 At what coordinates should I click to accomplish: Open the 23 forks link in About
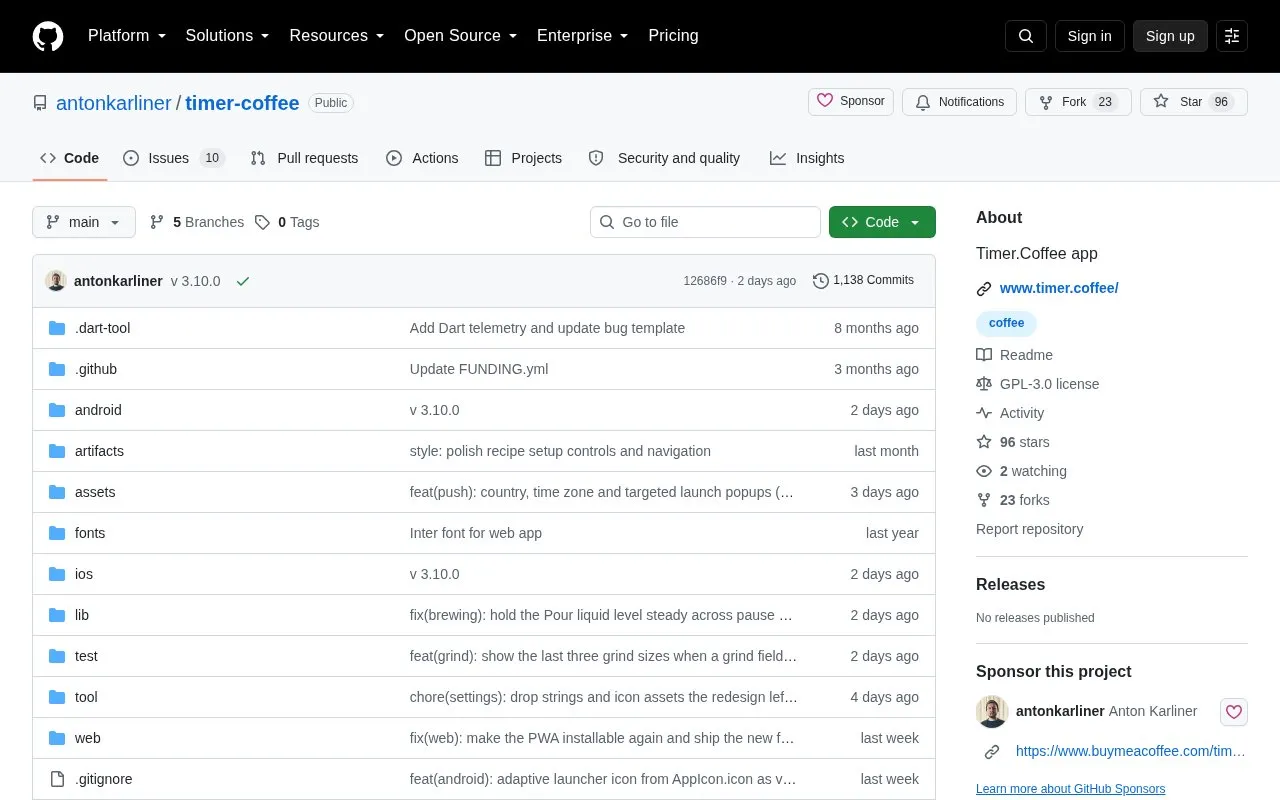[x=1013, y=500]
